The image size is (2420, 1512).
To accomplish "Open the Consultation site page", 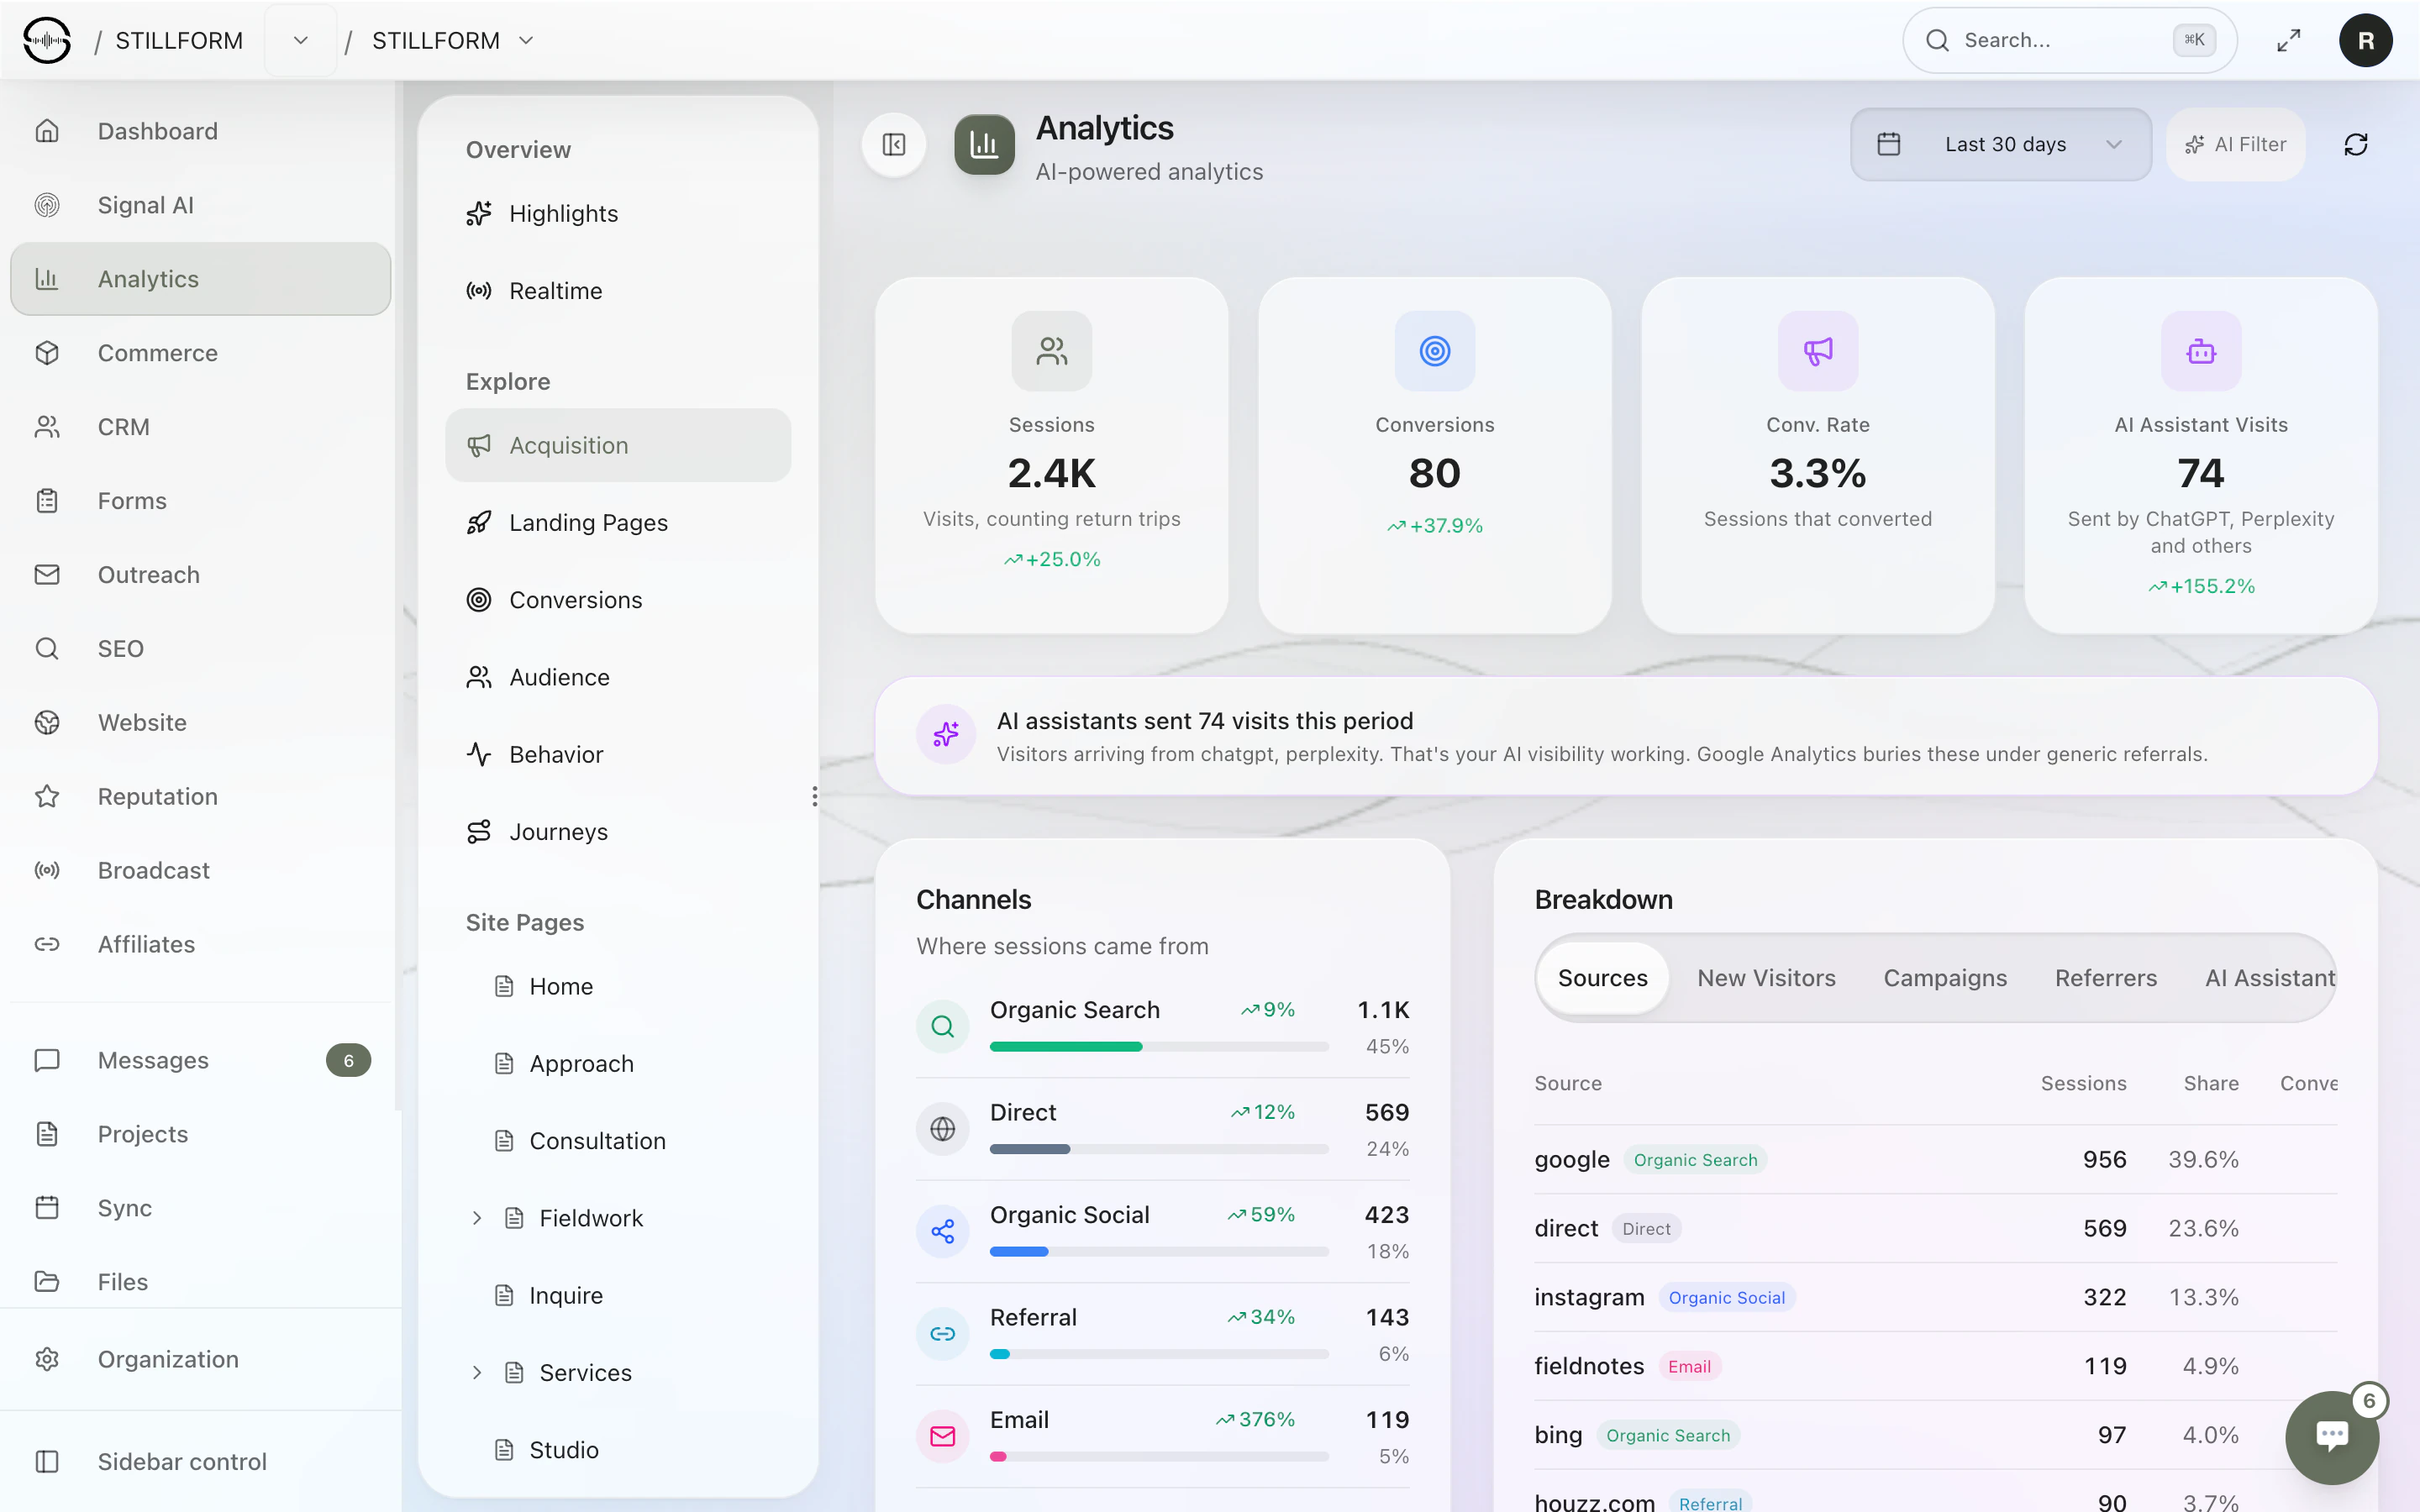I will click(x=618, y=1141).
